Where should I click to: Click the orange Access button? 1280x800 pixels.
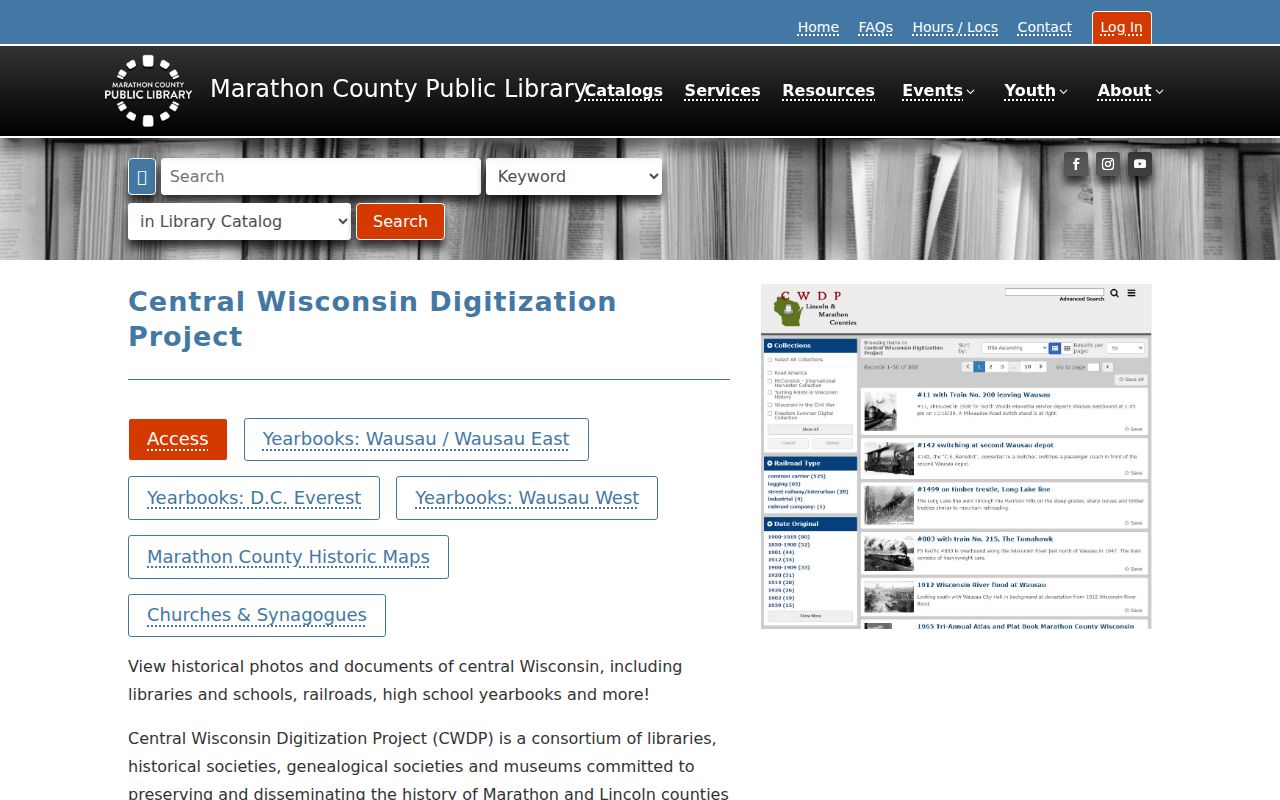click(178, 439)
